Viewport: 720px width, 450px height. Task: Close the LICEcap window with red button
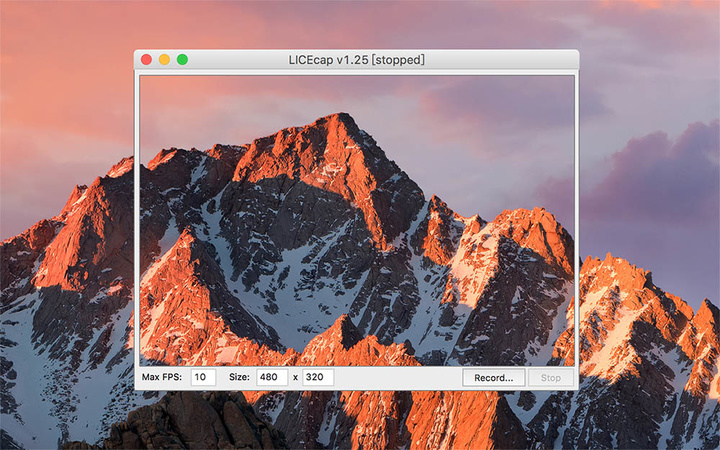[146, 59]
